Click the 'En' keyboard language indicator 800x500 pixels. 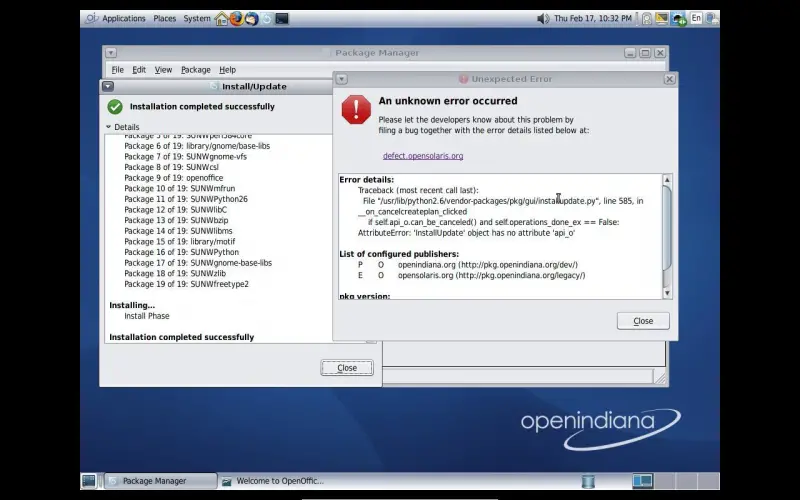pyautogui.click(x=696, y=18)
